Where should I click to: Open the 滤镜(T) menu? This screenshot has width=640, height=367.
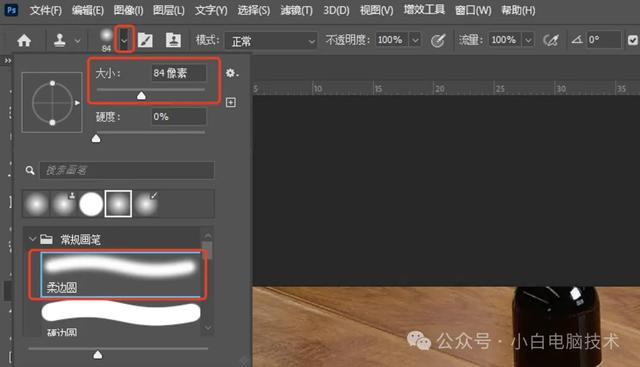click(x=296, y=10)
